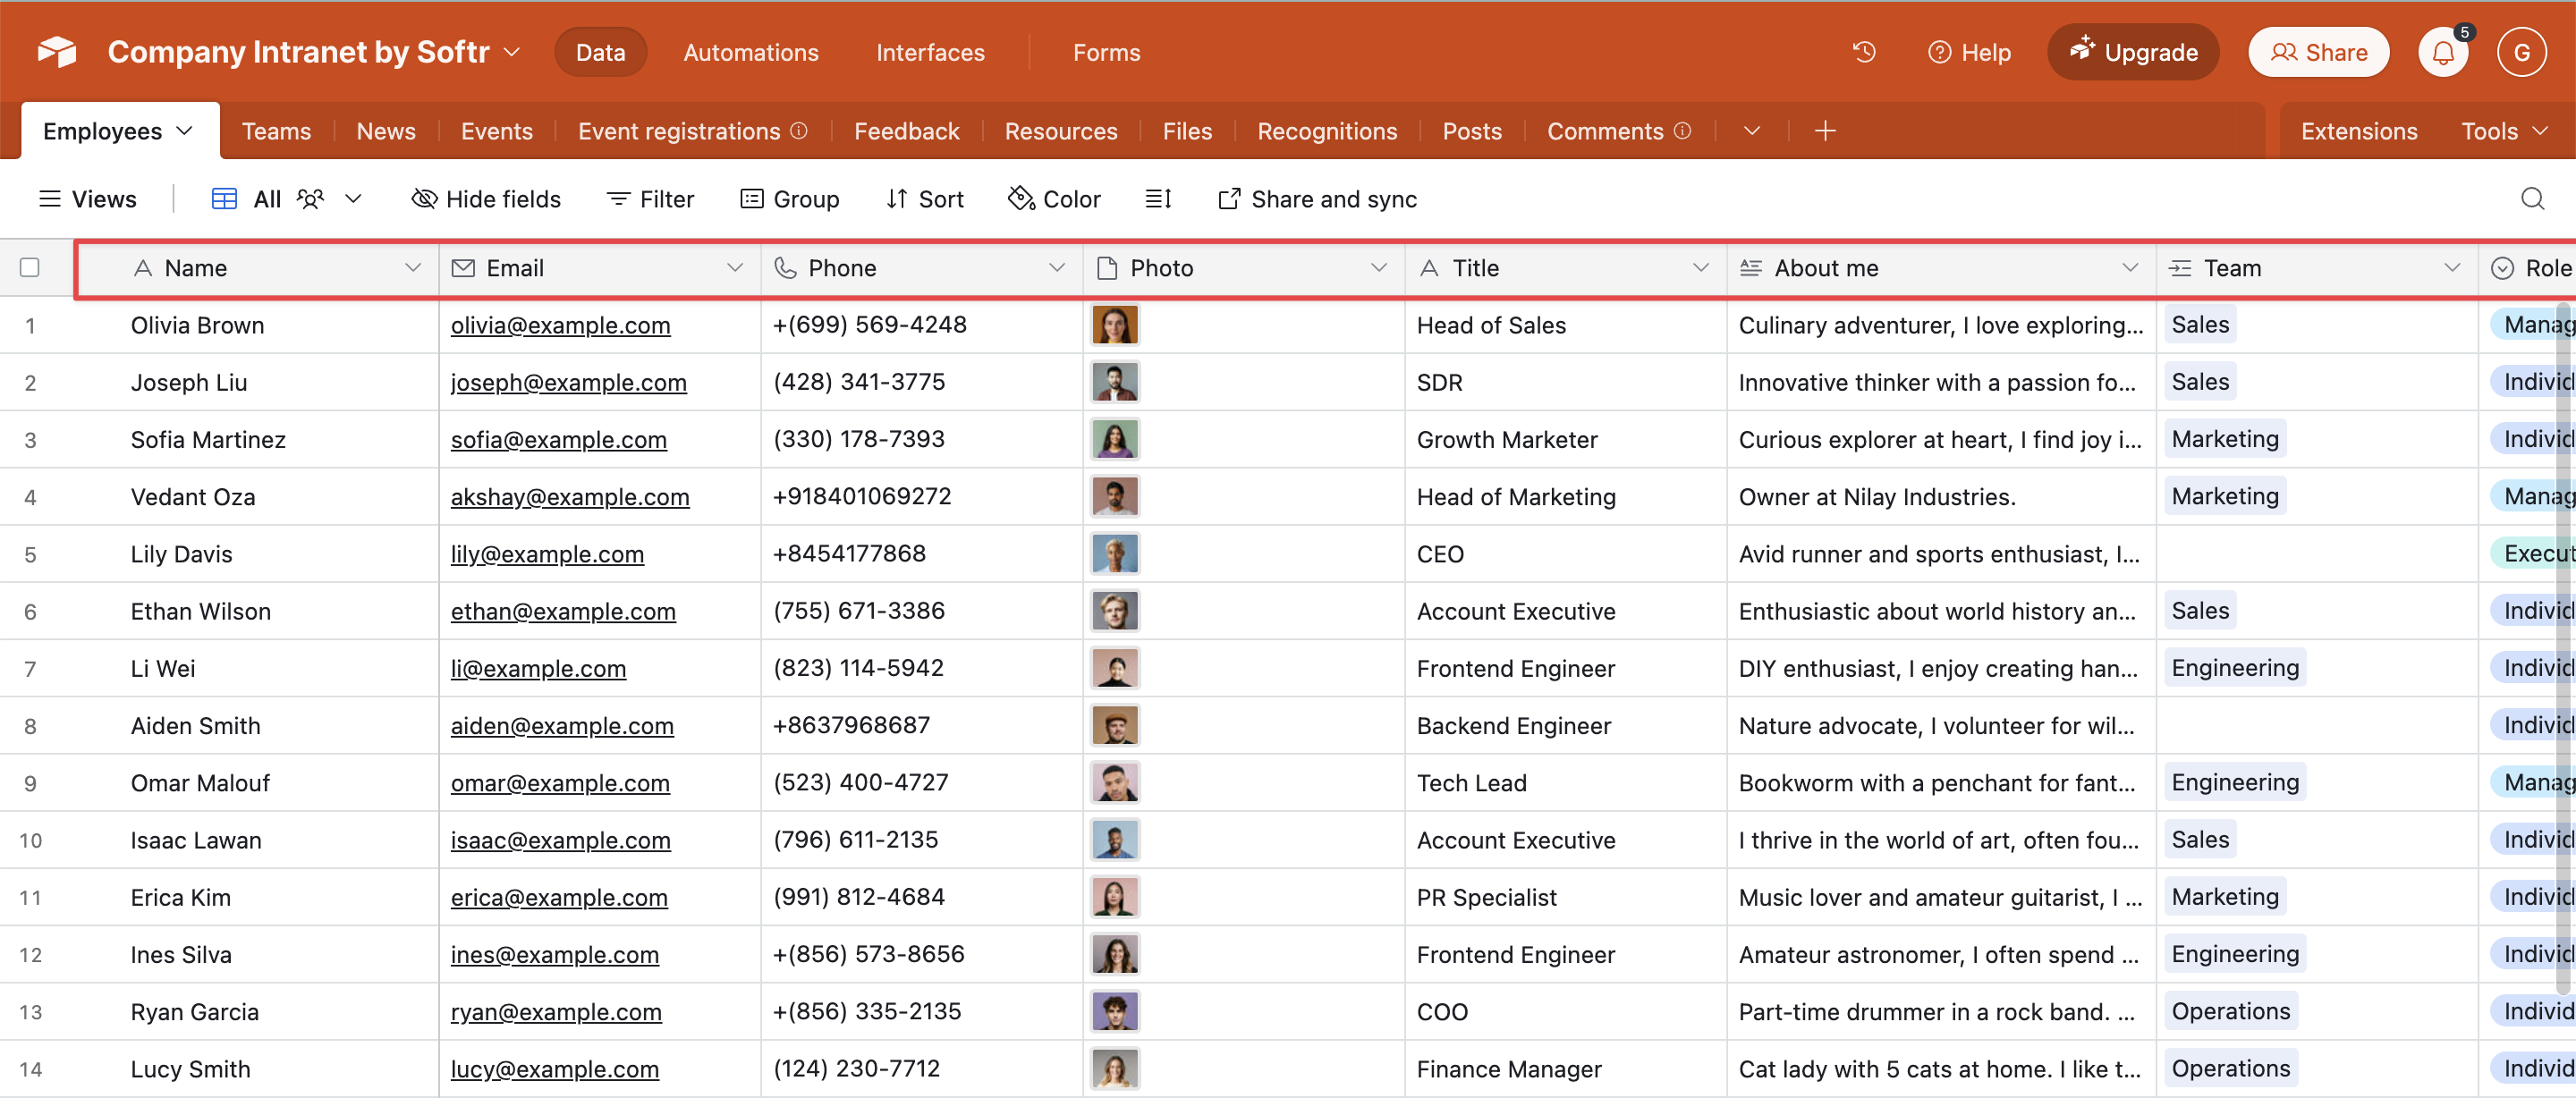Click the Airtable logo home icon

[57, 52]
